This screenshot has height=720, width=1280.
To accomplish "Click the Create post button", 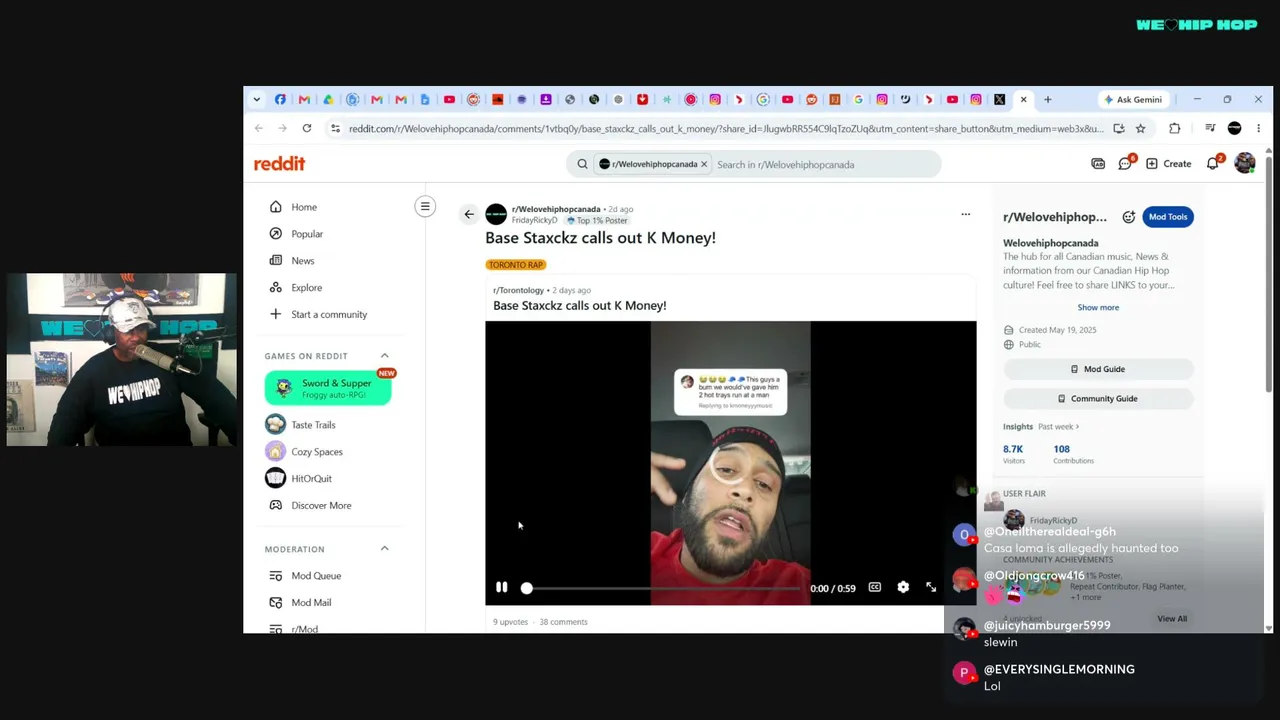I will [x=1168, y=164].
